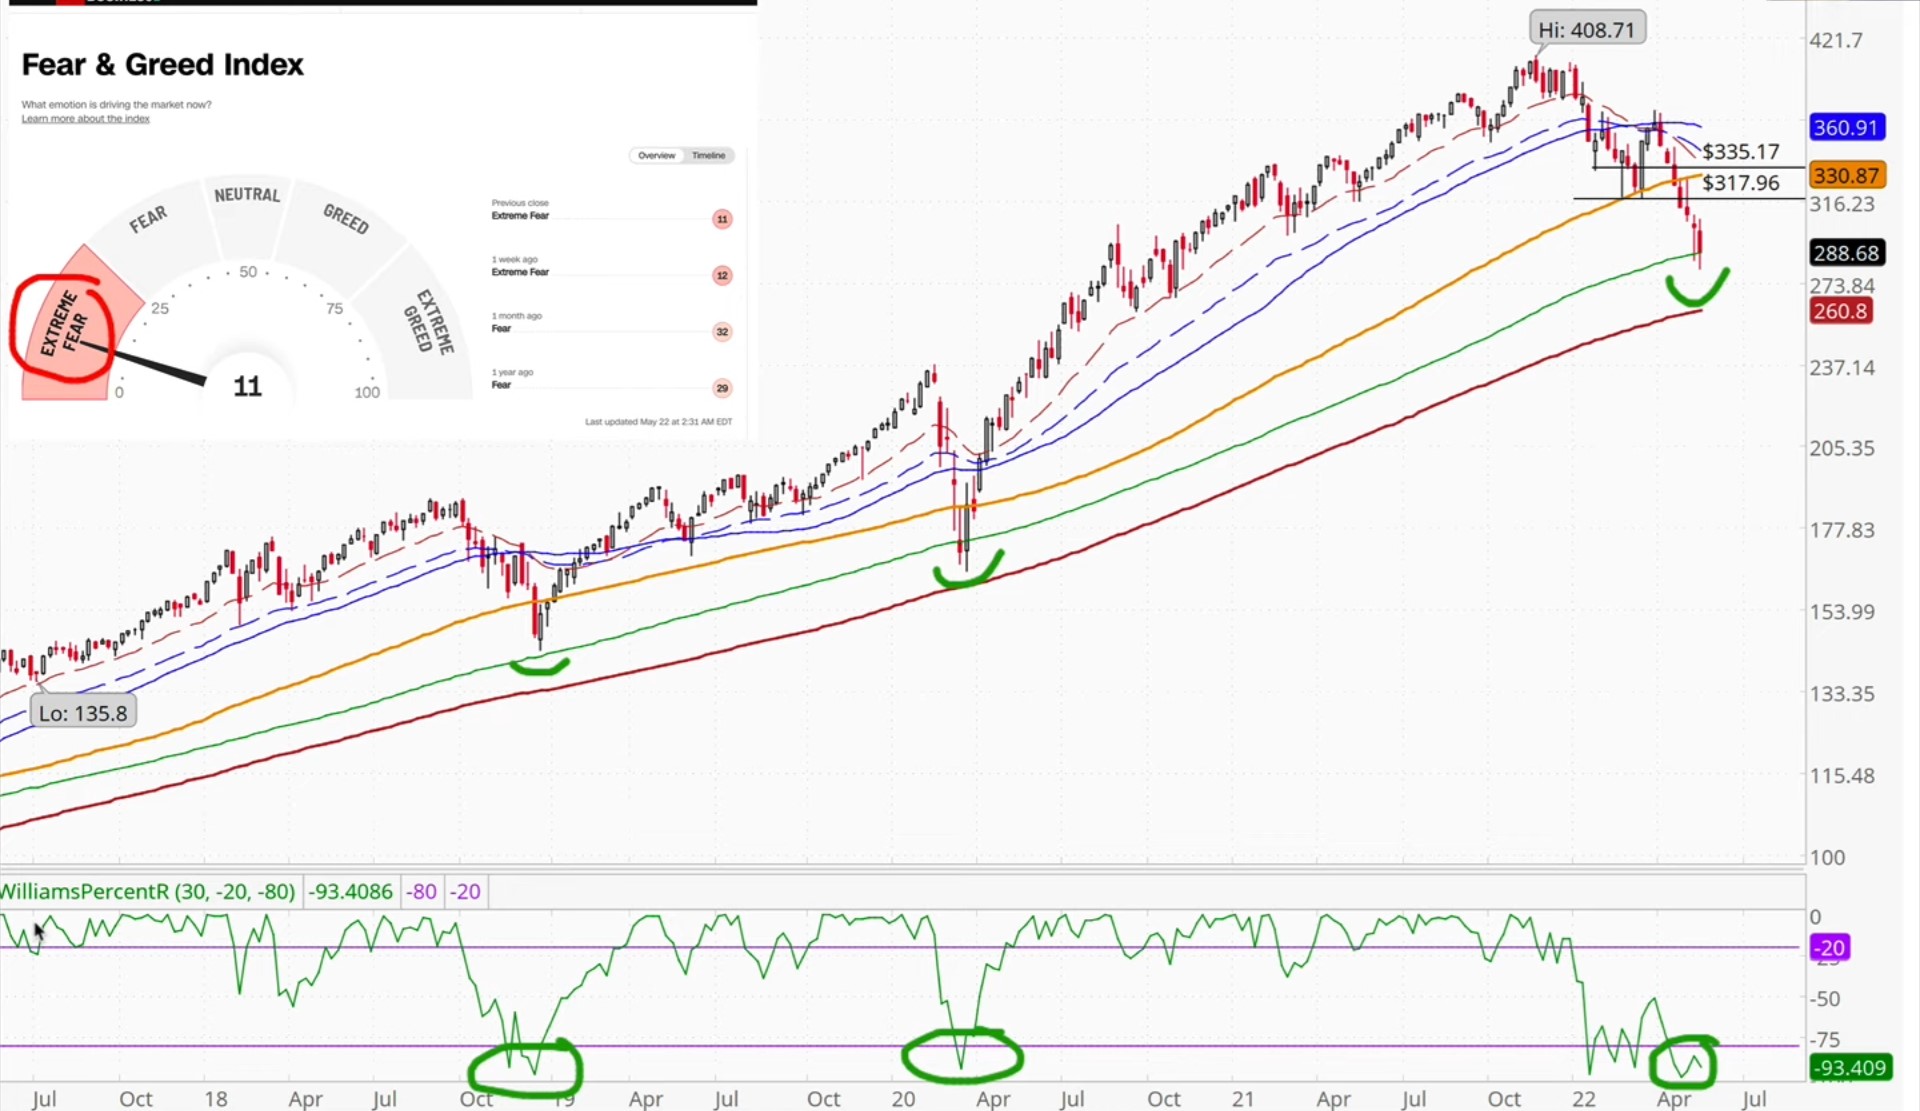Click the FEAR gauge segment

click(148, 219)
